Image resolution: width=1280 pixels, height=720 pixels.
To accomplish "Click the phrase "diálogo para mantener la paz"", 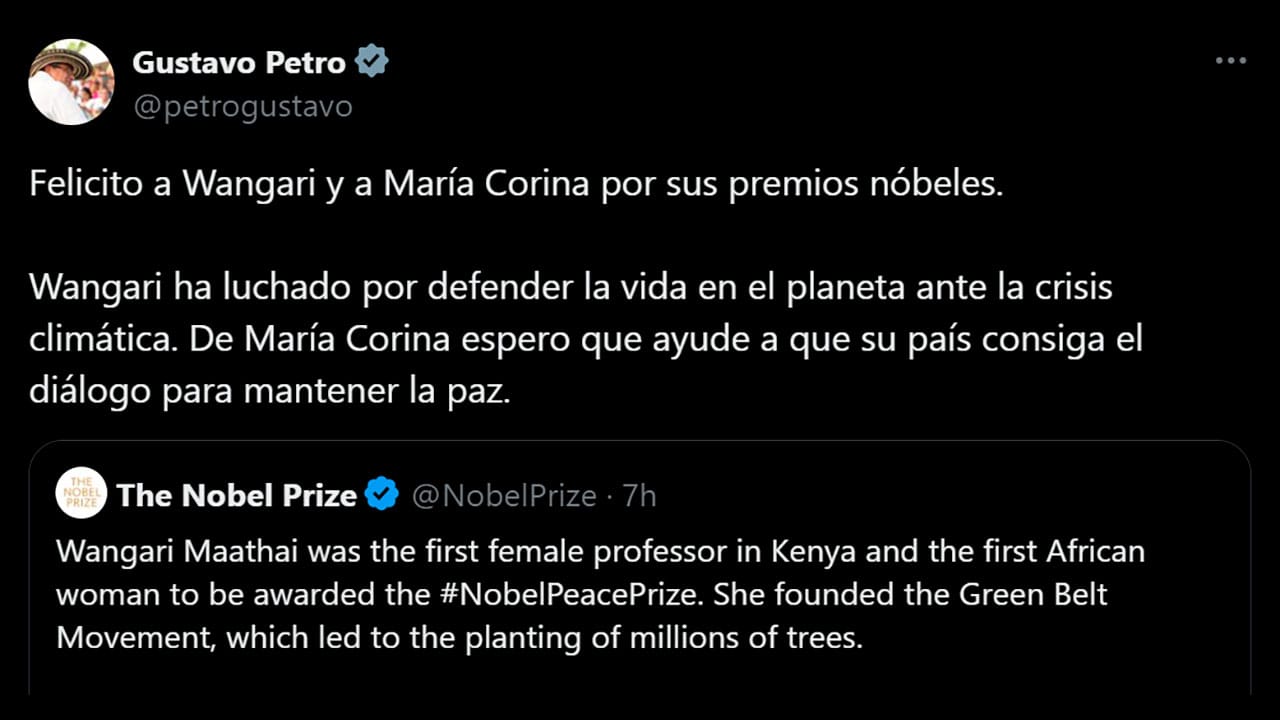I will click(270, 390).
